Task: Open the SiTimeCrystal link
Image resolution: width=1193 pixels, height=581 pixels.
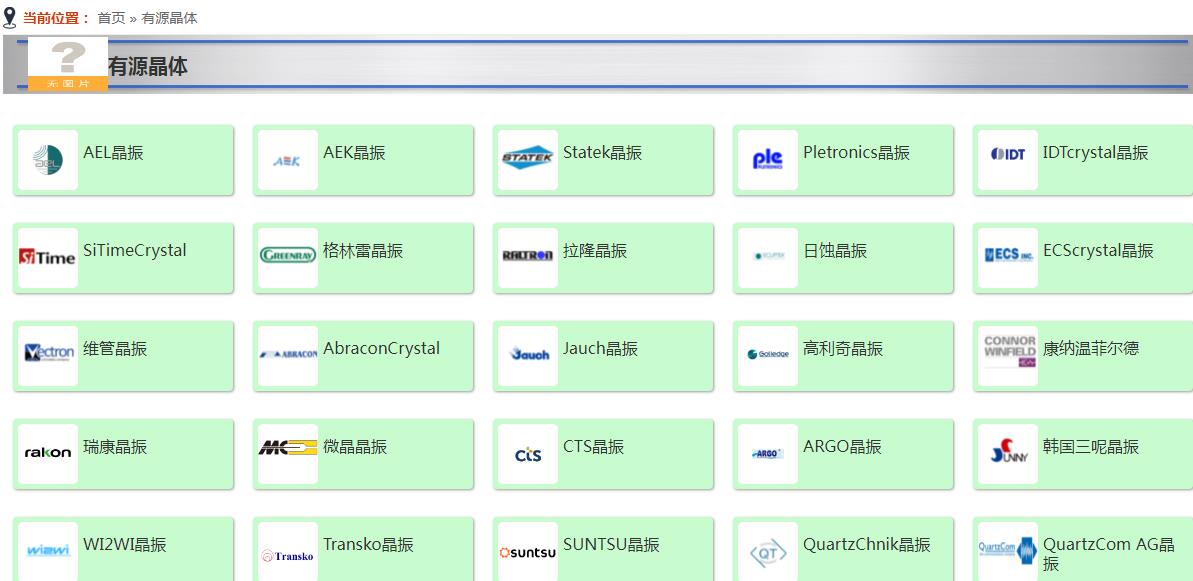Action: pyautogui.click(x=135, y=251)
